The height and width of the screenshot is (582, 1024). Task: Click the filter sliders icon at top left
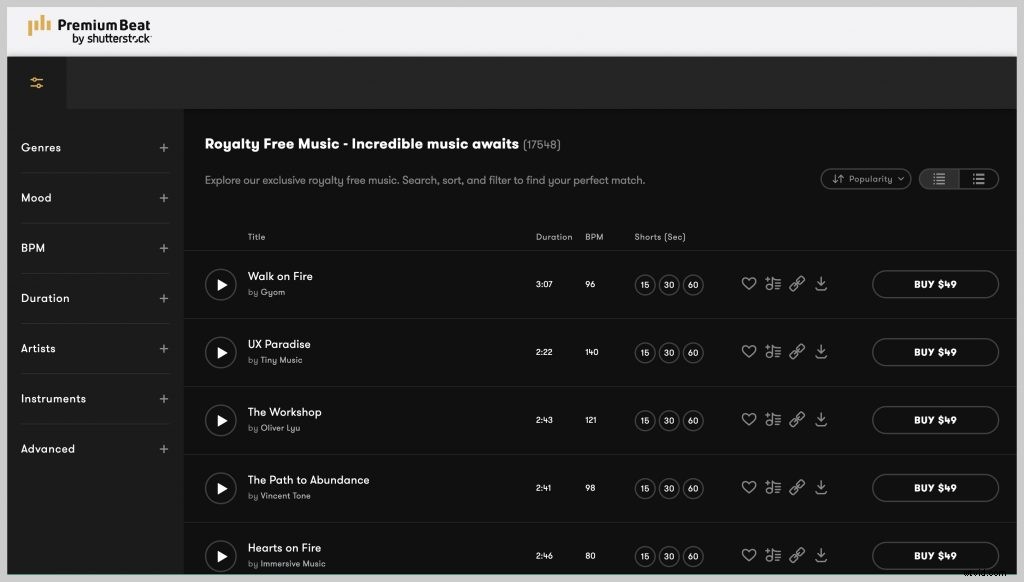click(37, 83)
